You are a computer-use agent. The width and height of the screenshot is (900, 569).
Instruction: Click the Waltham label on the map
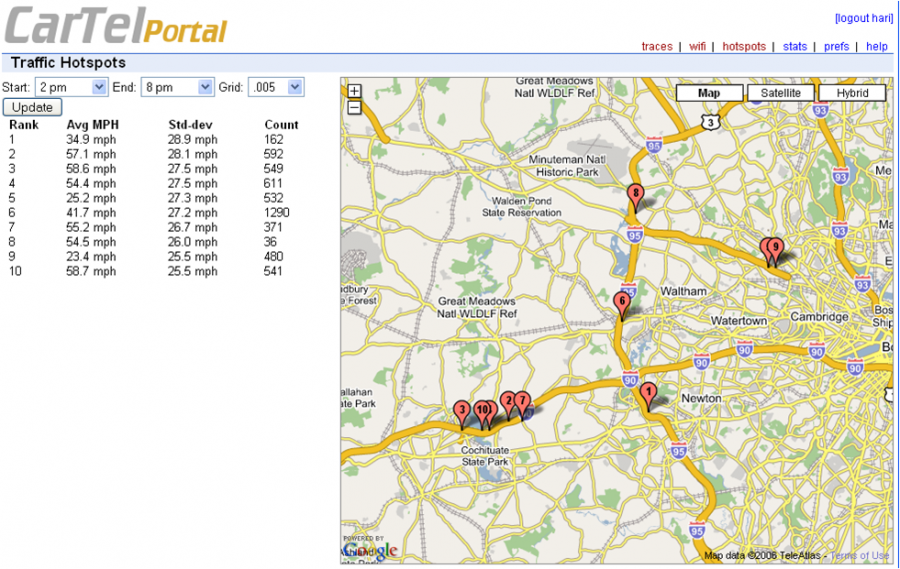[683, 291]
